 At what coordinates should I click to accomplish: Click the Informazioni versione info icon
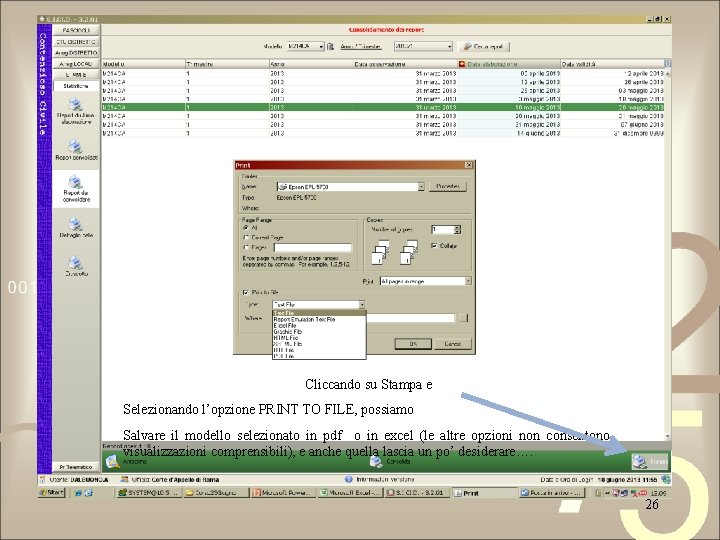pyautogui.click(x=349, y=479)
